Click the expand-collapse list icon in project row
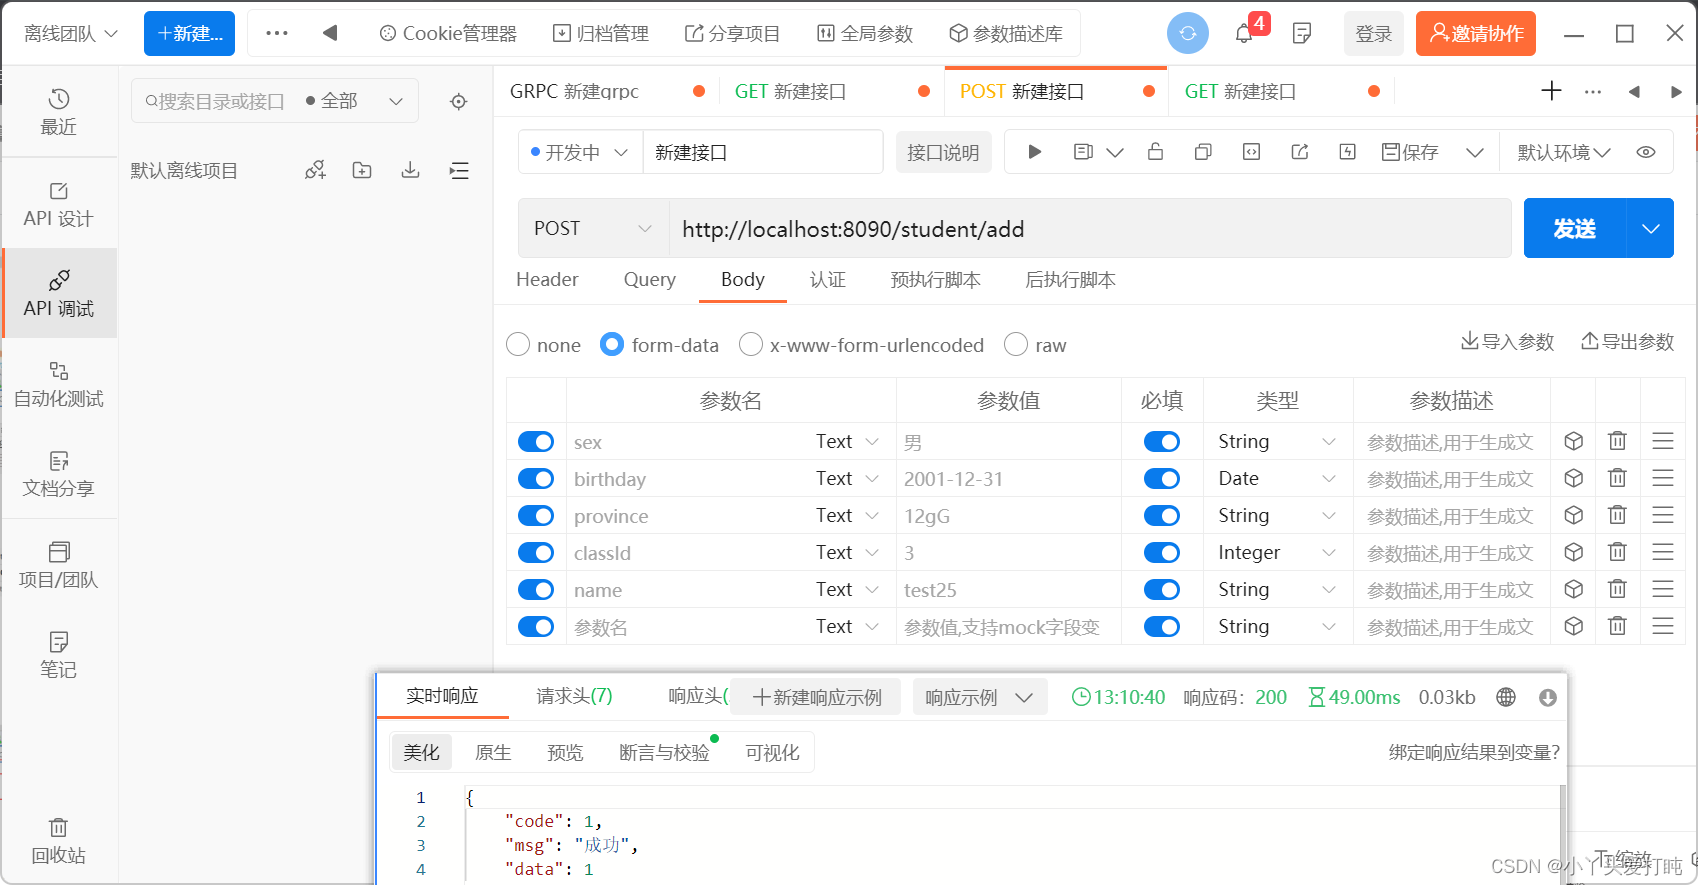 click(459, 171)
